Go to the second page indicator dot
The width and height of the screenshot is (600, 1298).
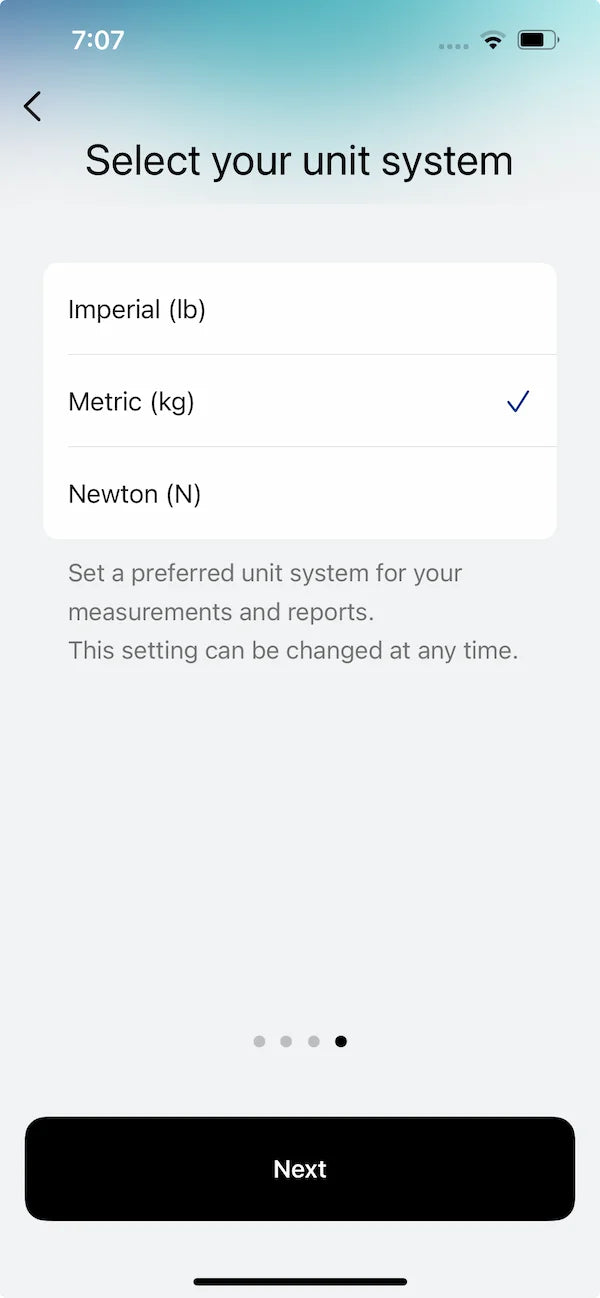coord(286,1041)
